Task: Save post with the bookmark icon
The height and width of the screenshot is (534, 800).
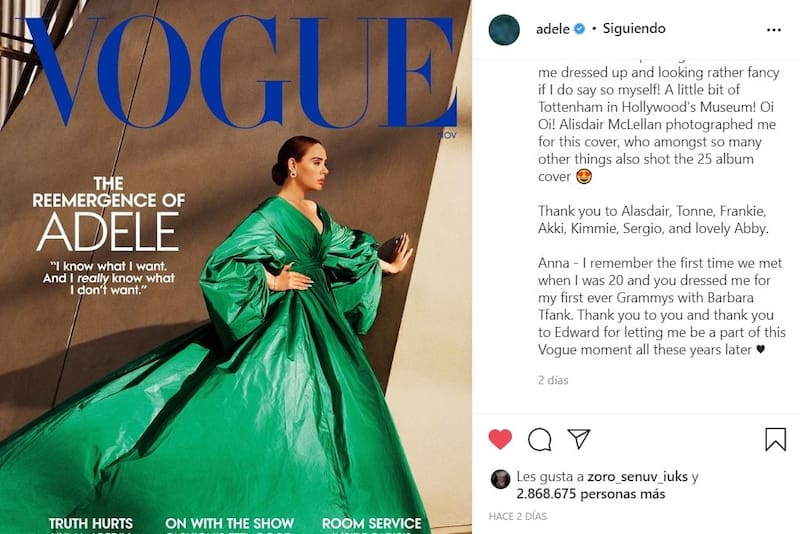Action: tap(775, 439)
